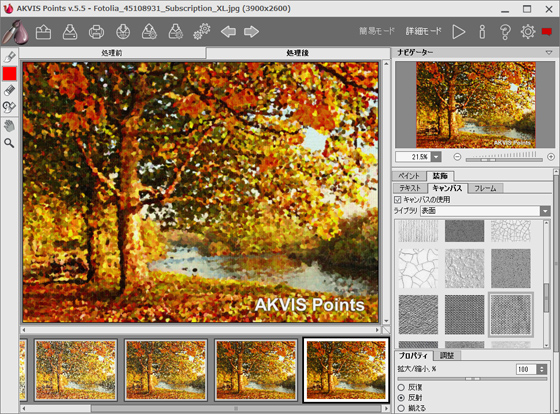Open the テキスト sub-tab
Screen dimensions: 560x414
(410, 188)
